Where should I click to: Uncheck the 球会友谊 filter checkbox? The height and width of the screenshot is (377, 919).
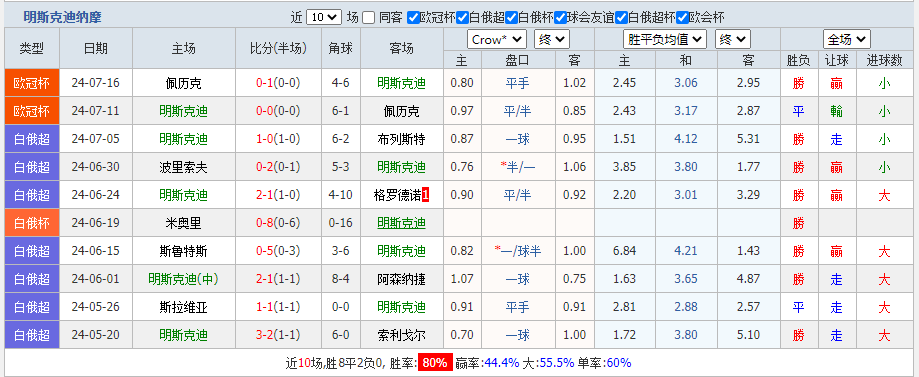click(x=560, y=18)
